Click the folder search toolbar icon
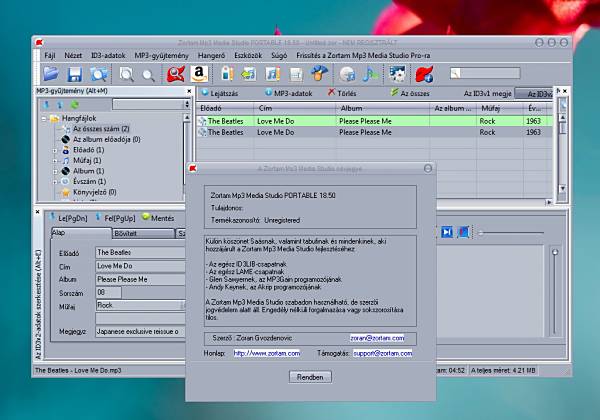The width and height of the screenshot is (600, 420). (98, 73)
